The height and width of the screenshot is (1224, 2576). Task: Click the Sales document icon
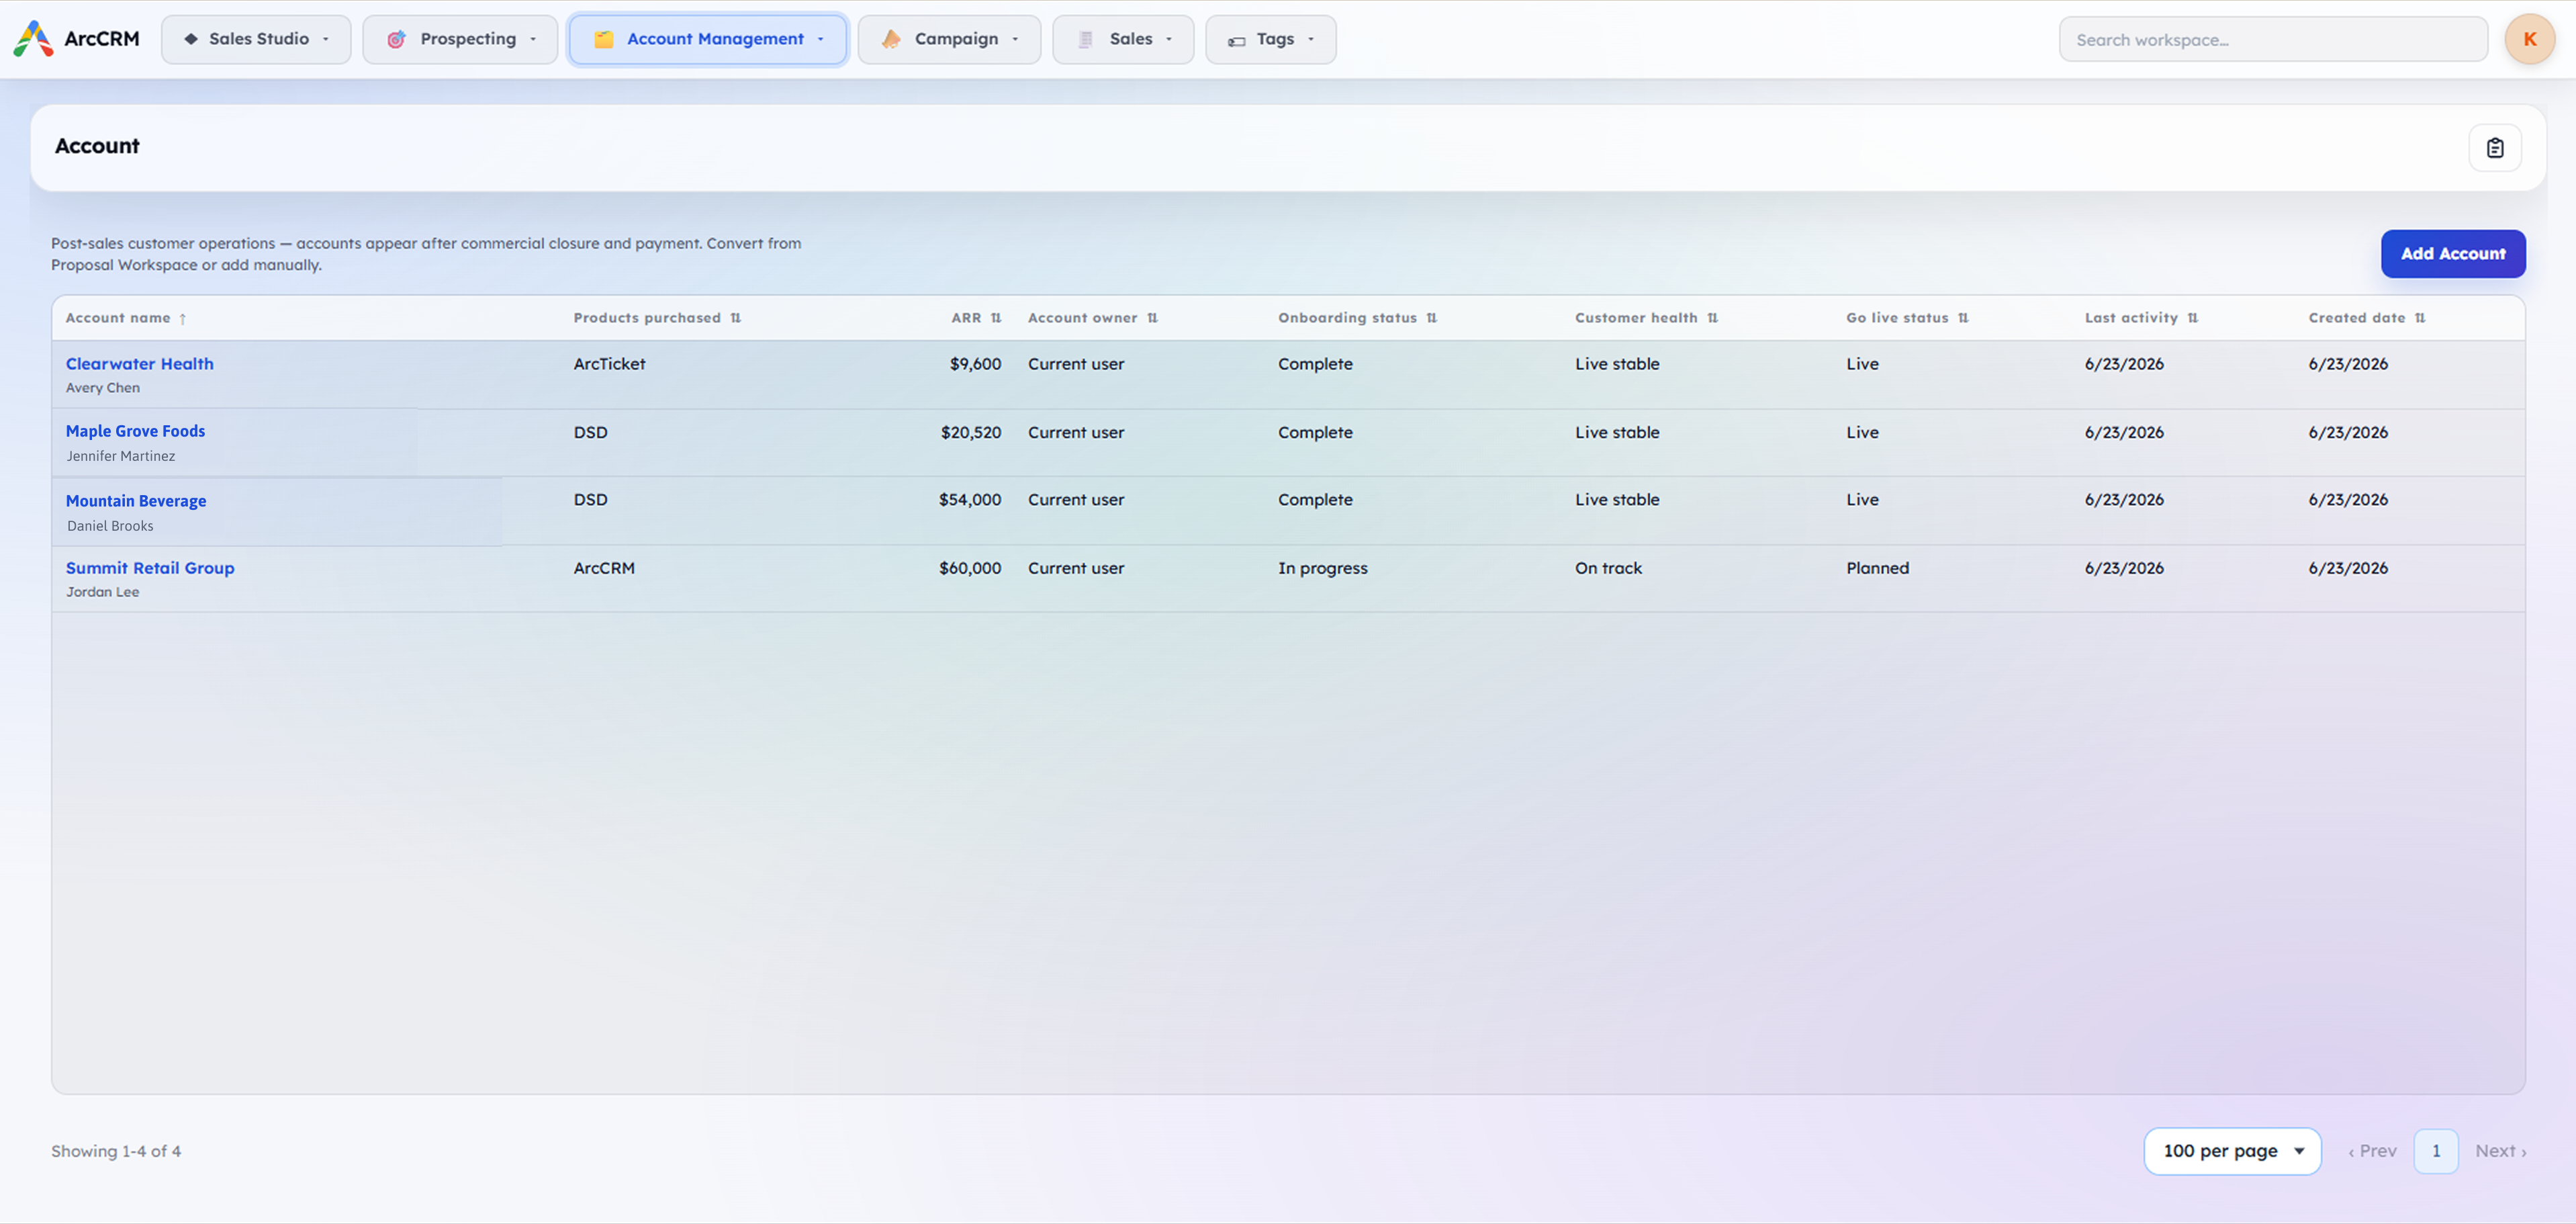(1085, 39)
